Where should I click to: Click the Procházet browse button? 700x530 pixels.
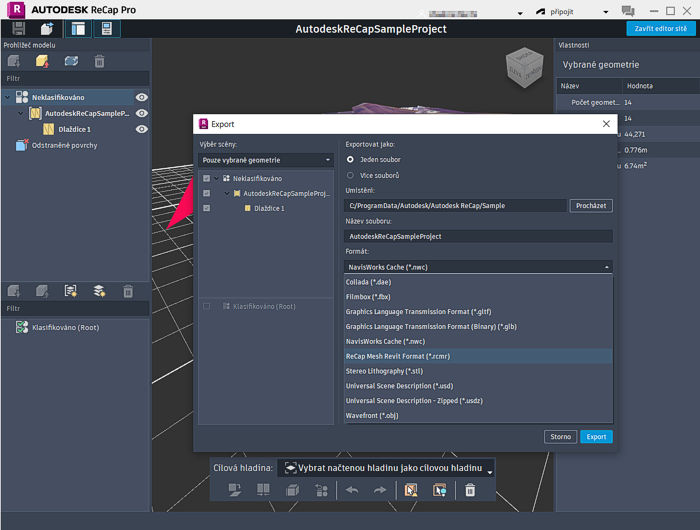[591, 206]
